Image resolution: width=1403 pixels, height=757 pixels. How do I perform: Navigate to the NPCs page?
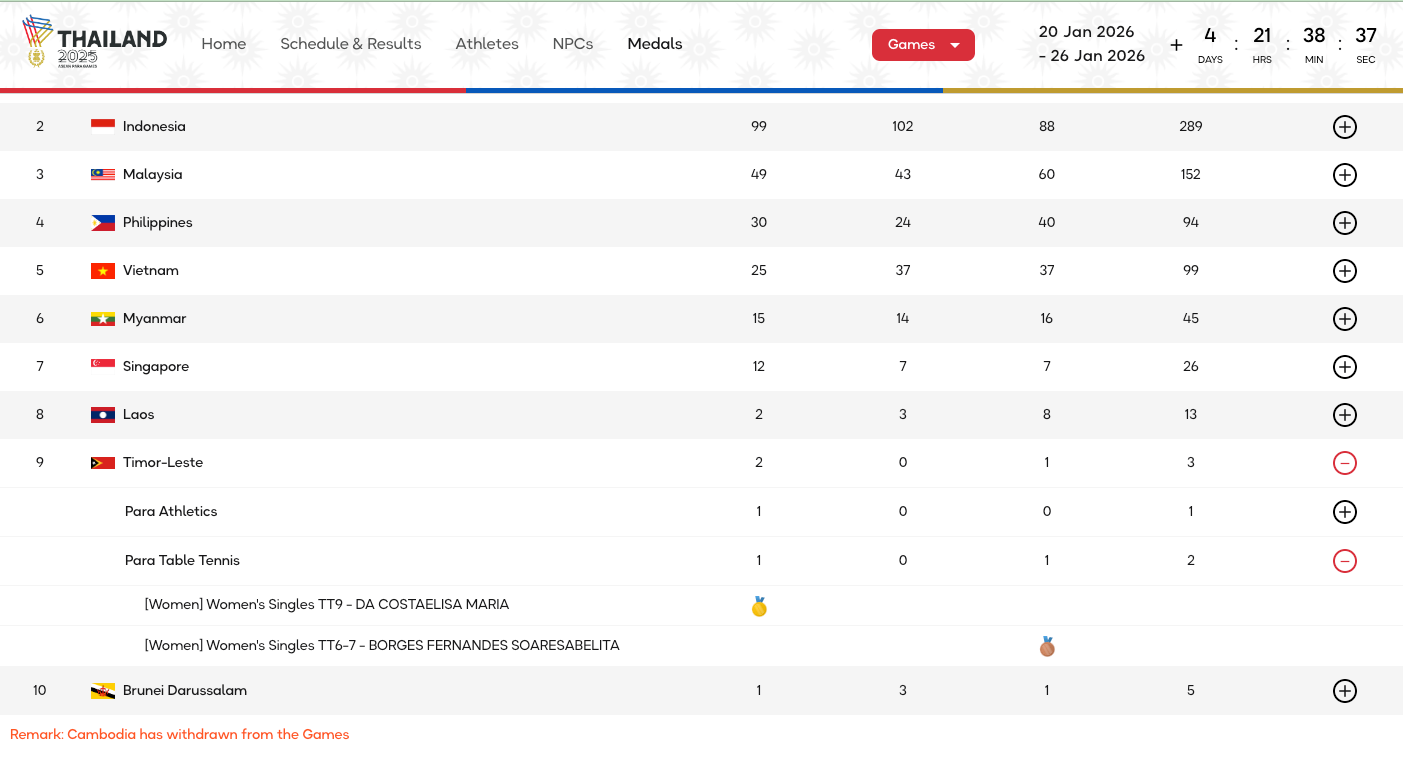click(573, 44)
